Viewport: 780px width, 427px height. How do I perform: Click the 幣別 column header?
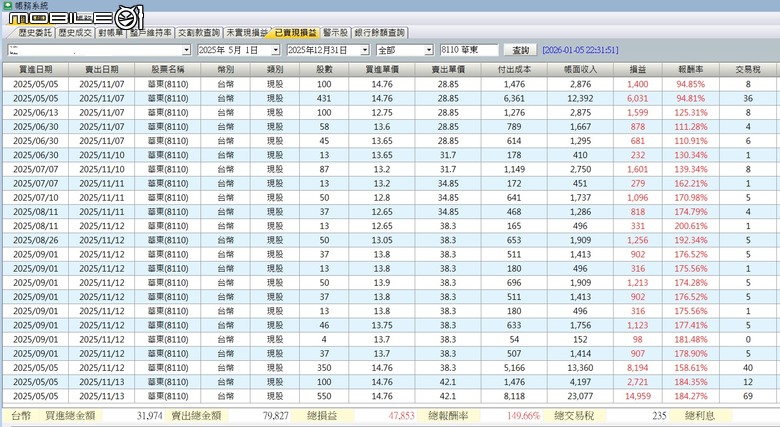click(x=225, y=70)
